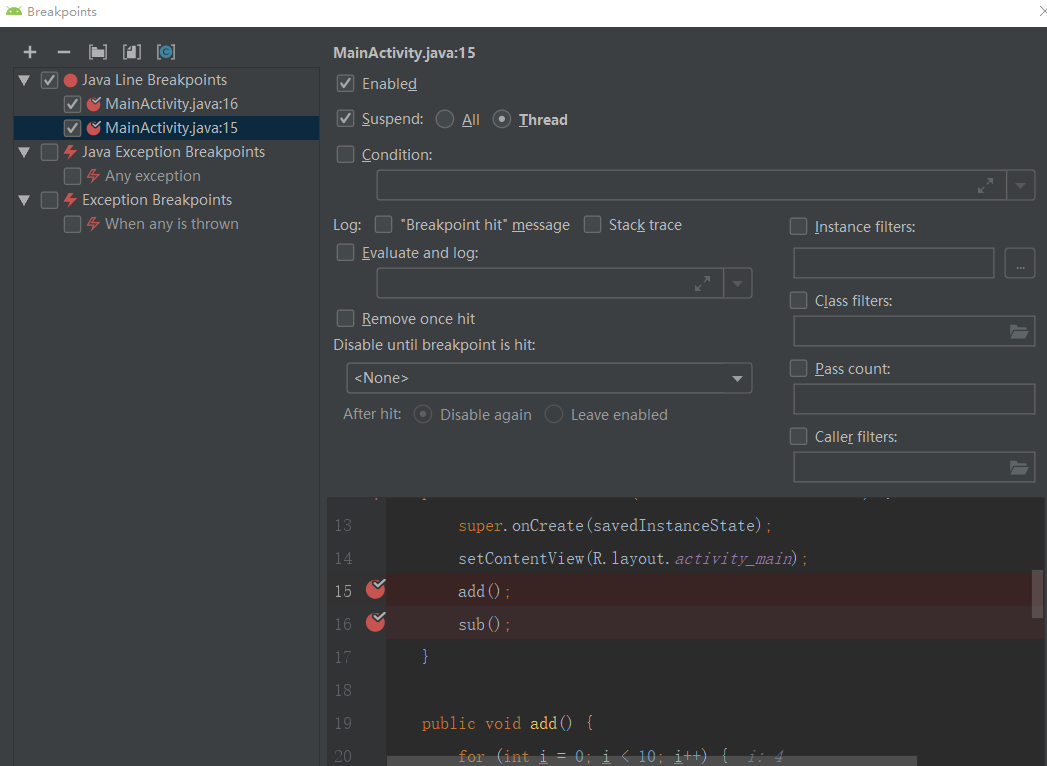
Task: Click the Exception Breakpoints lightning icon
Action: pos(70,200)
